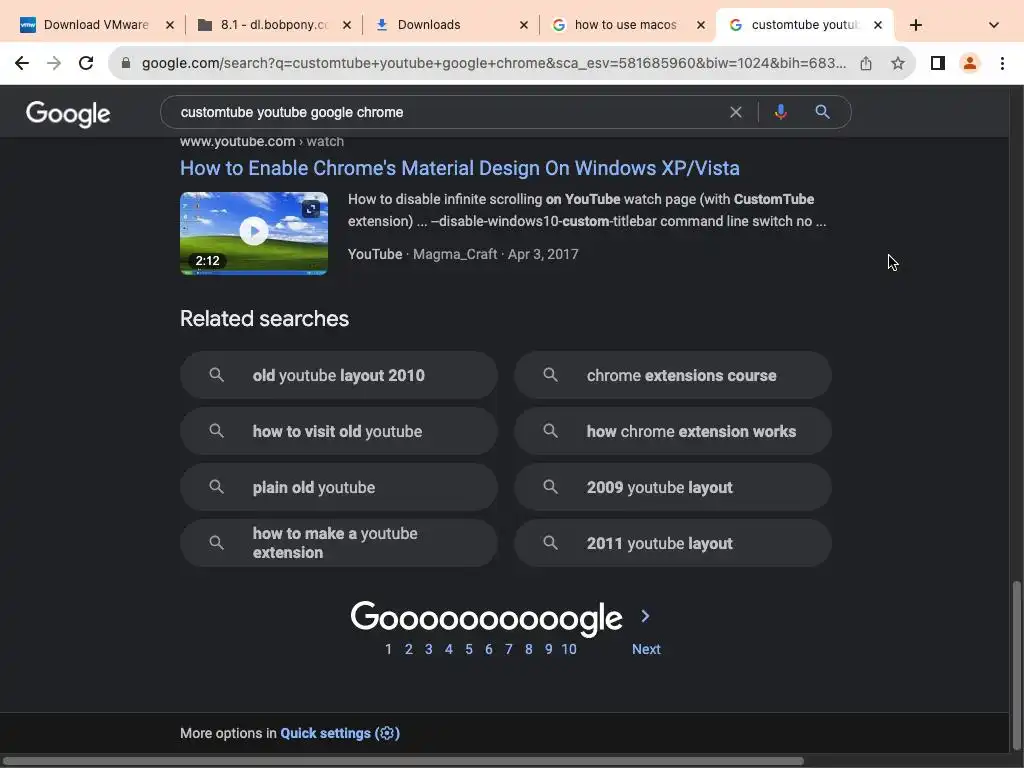The image size is (1024, 768).
Task: Click the vertical scrollbar thumb
Action: coord(1016,665)
